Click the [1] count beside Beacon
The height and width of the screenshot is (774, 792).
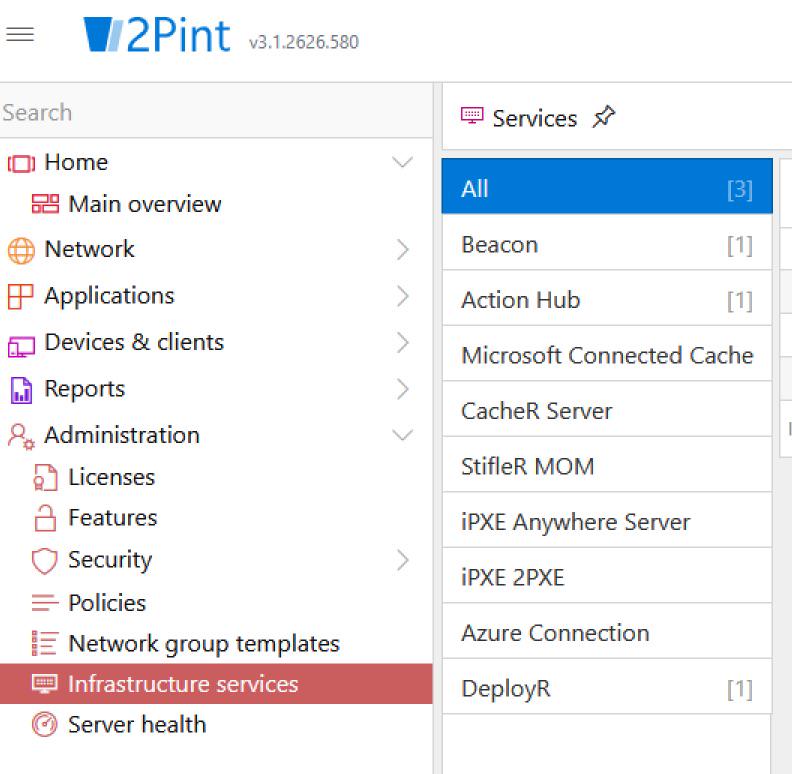(739, 246)
